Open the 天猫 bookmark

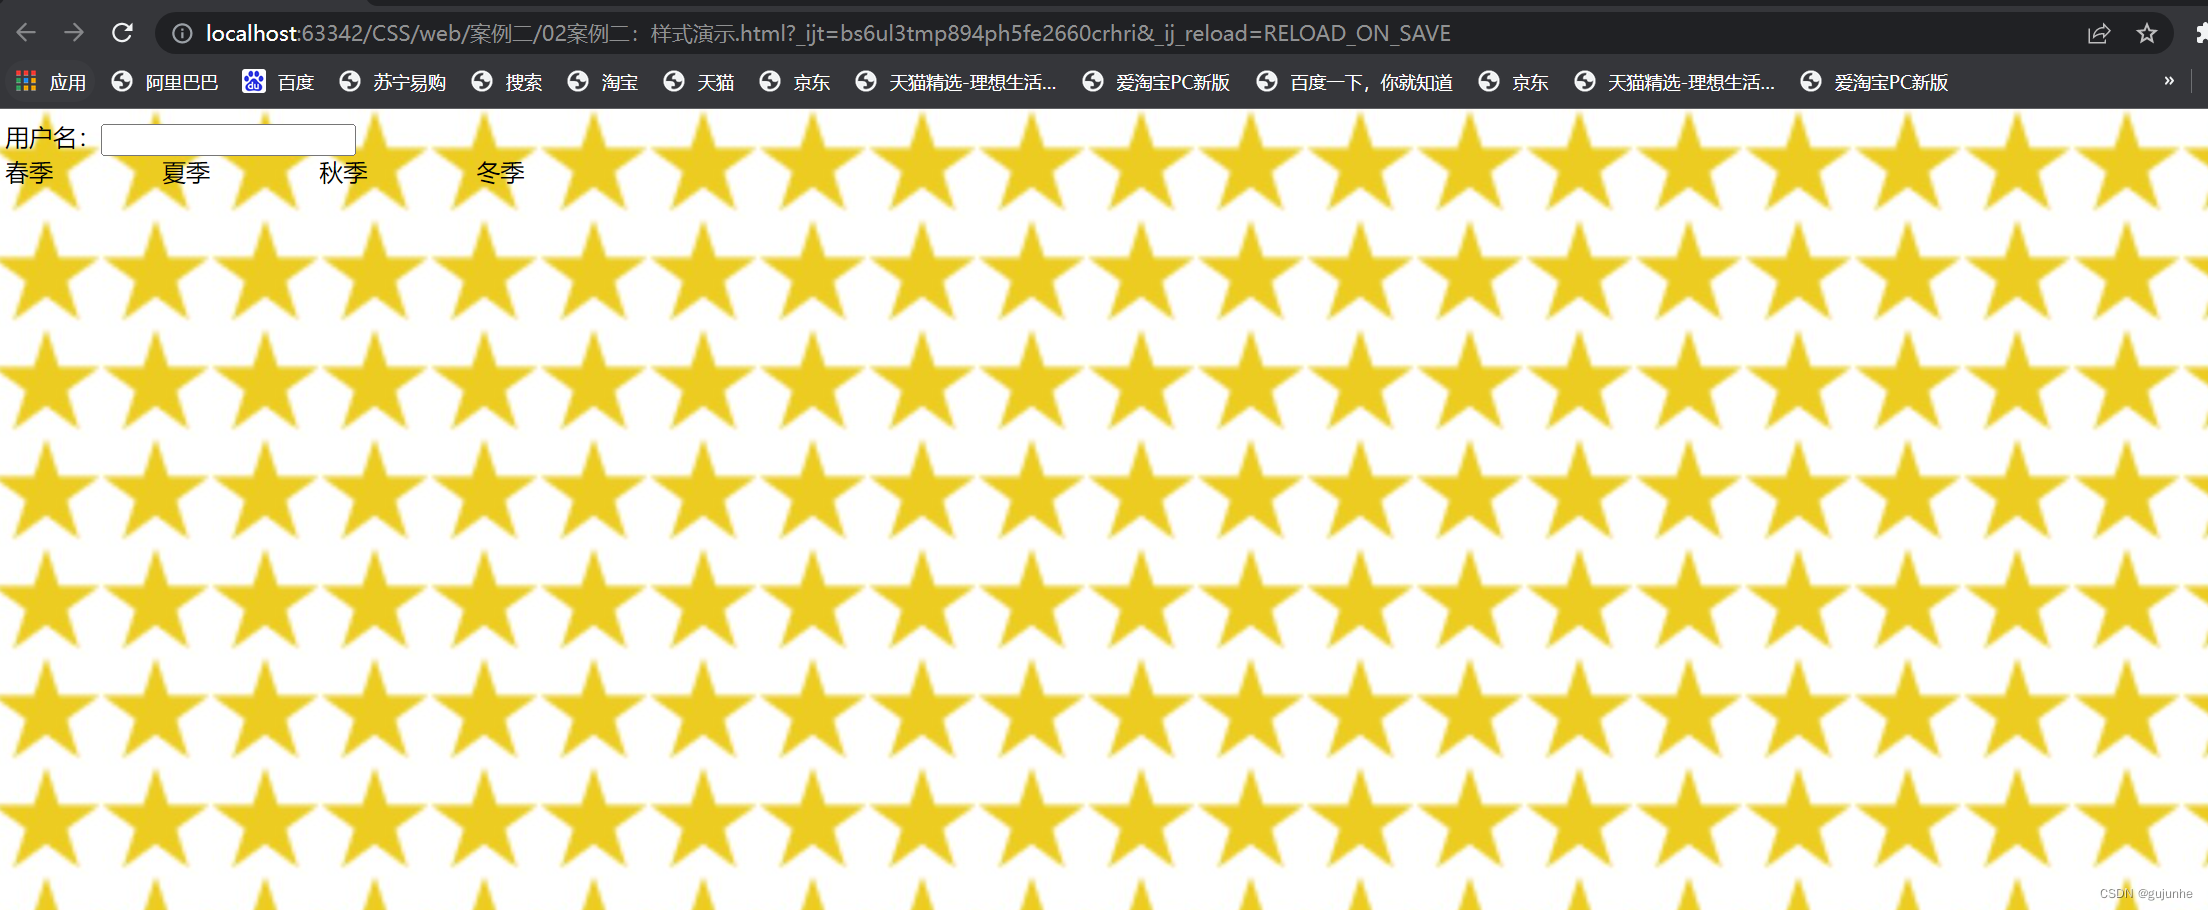coord(699,82)
